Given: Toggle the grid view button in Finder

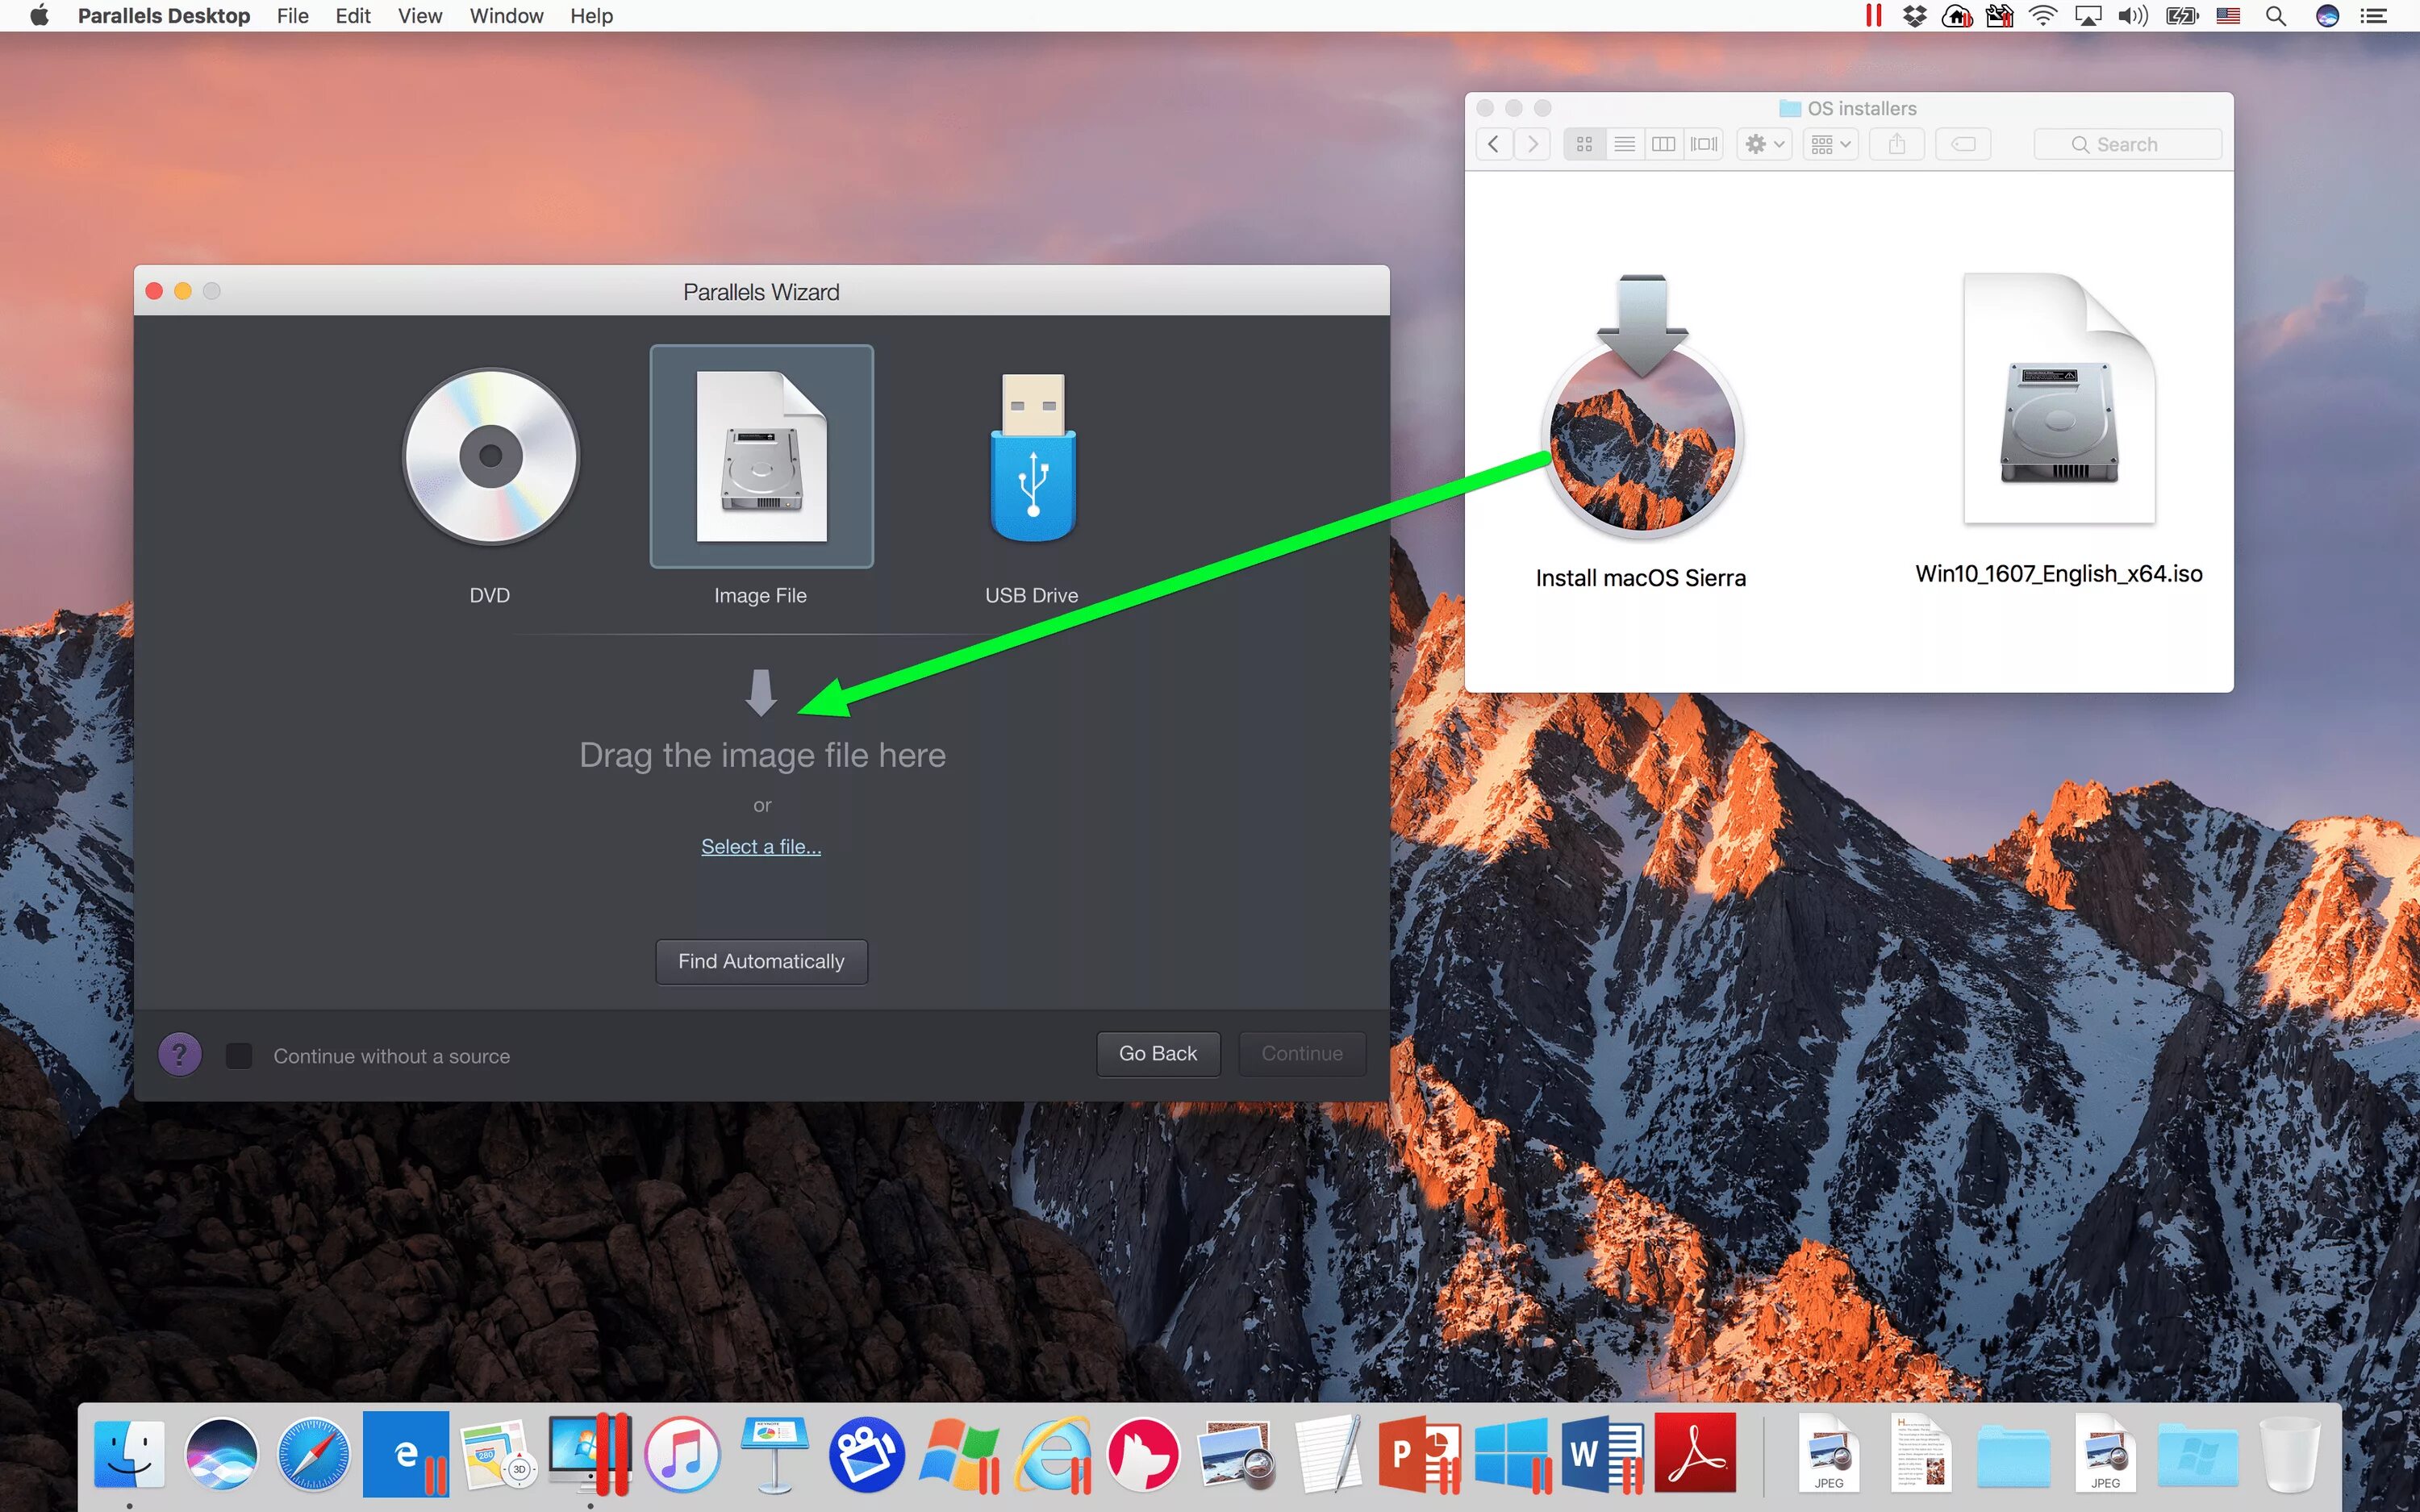Looking at the screenshot, I should 1582,143.
